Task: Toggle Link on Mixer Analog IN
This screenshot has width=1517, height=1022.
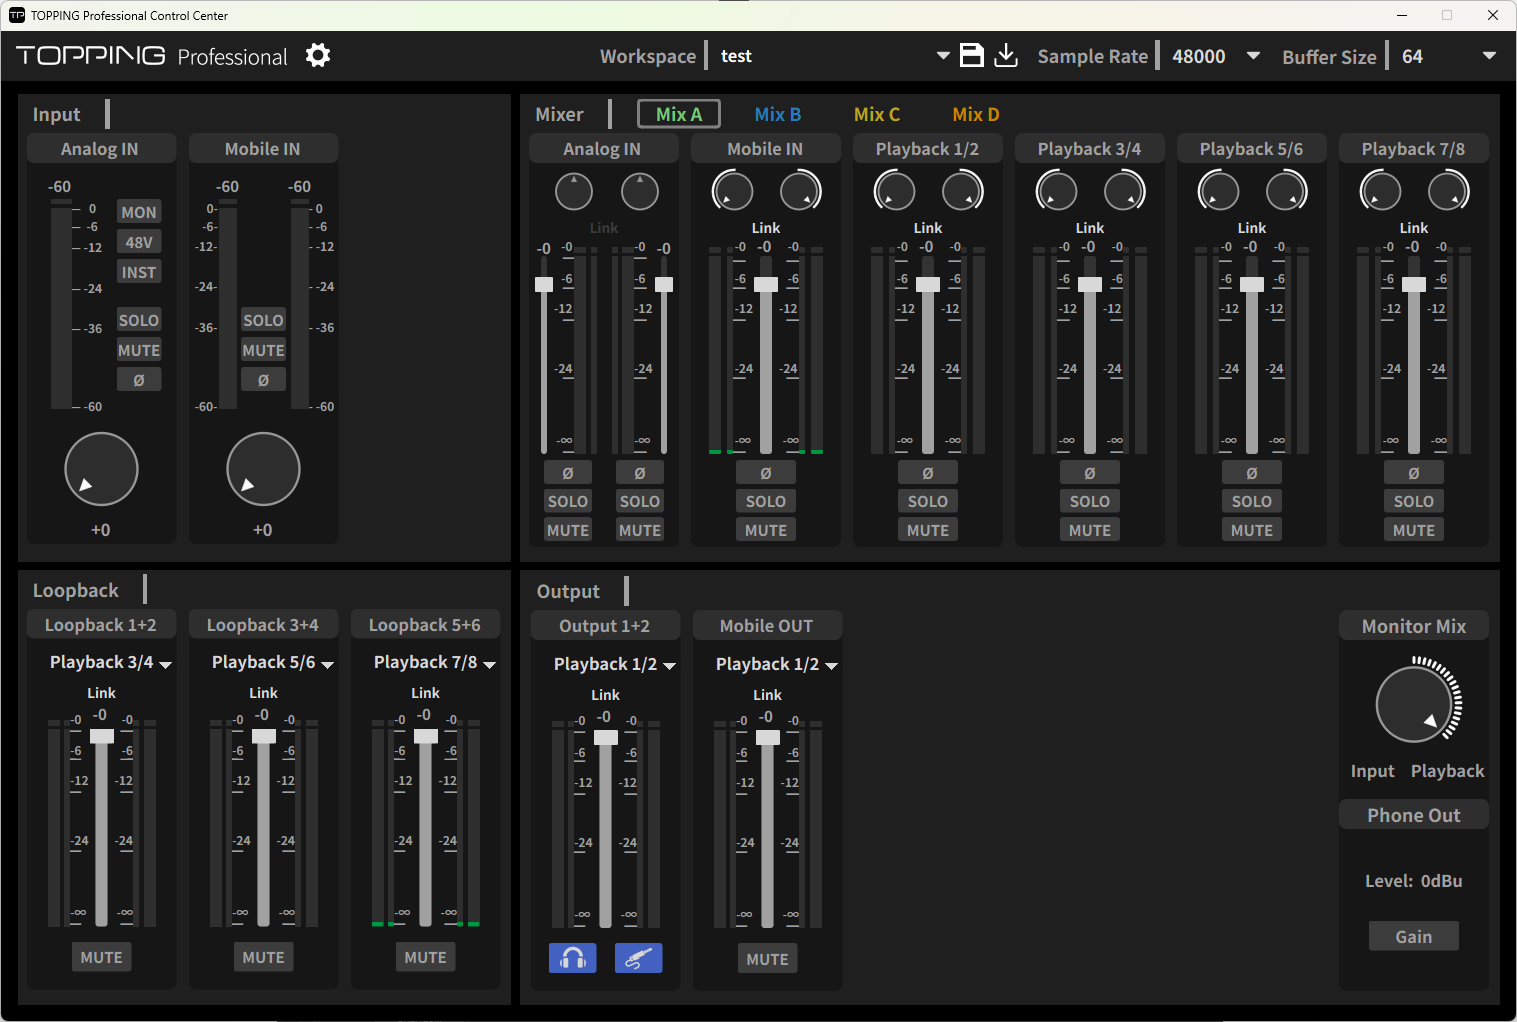Action: tap(604, 228)
